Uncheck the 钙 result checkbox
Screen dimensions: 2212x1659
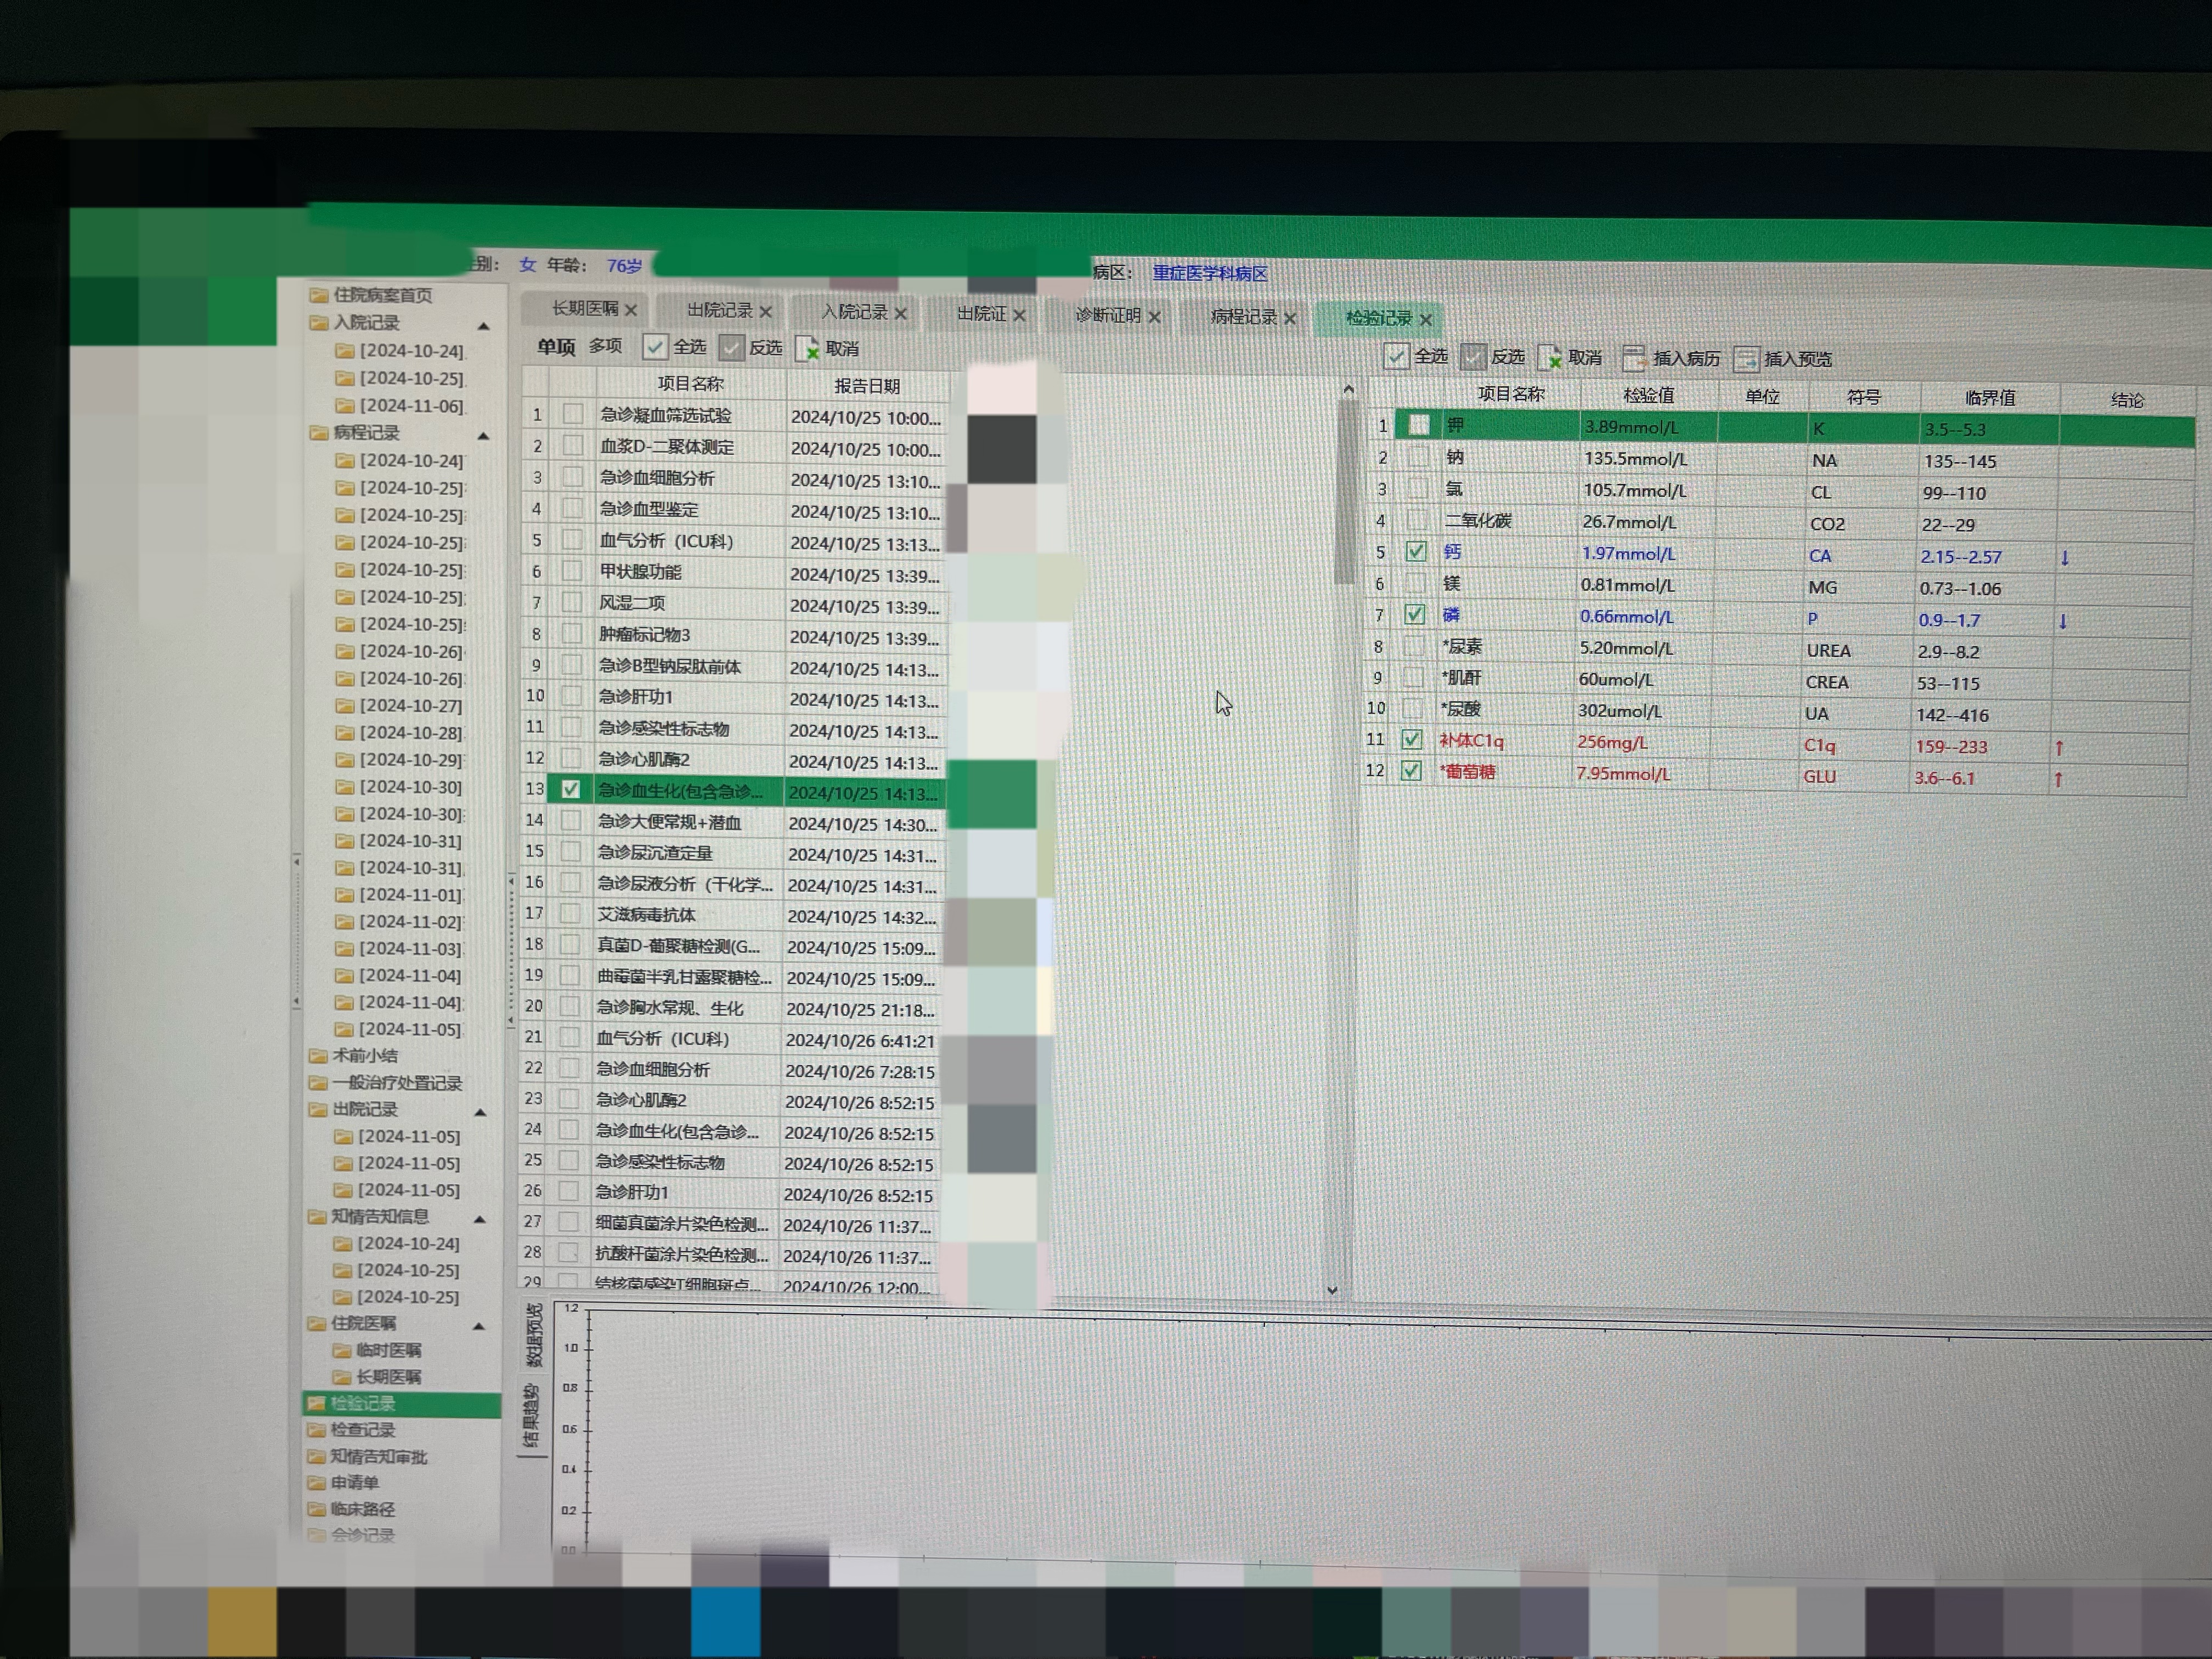tap(1416, 551)
